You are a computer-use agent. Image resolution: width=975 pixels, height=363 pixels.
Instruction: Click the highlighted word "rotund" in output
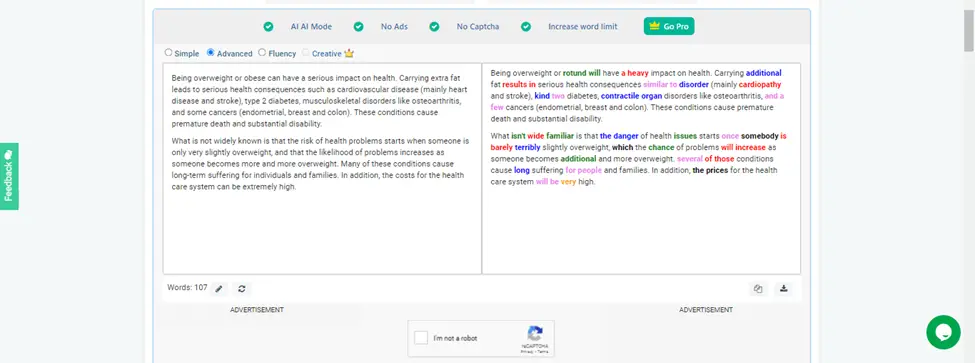(575, 73)
